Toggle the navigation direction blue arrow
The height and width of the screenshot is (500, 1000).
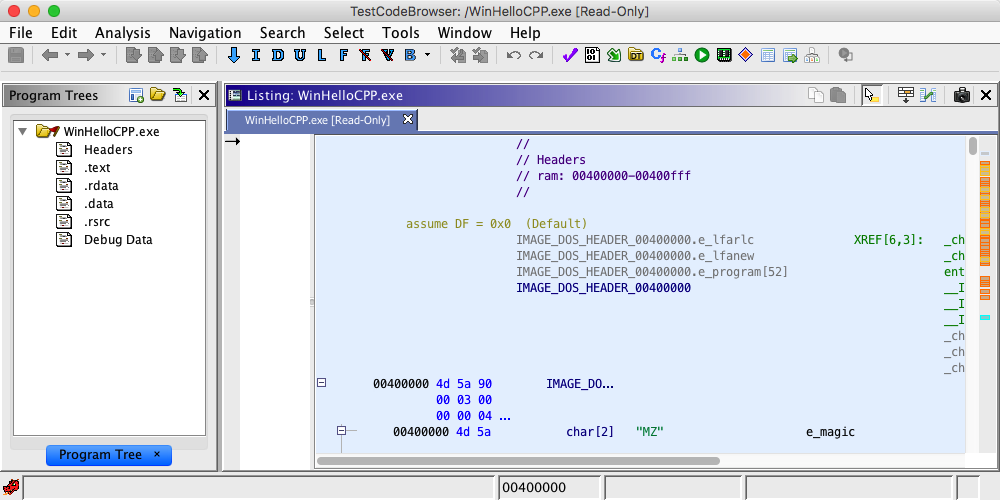pos(234,55)
